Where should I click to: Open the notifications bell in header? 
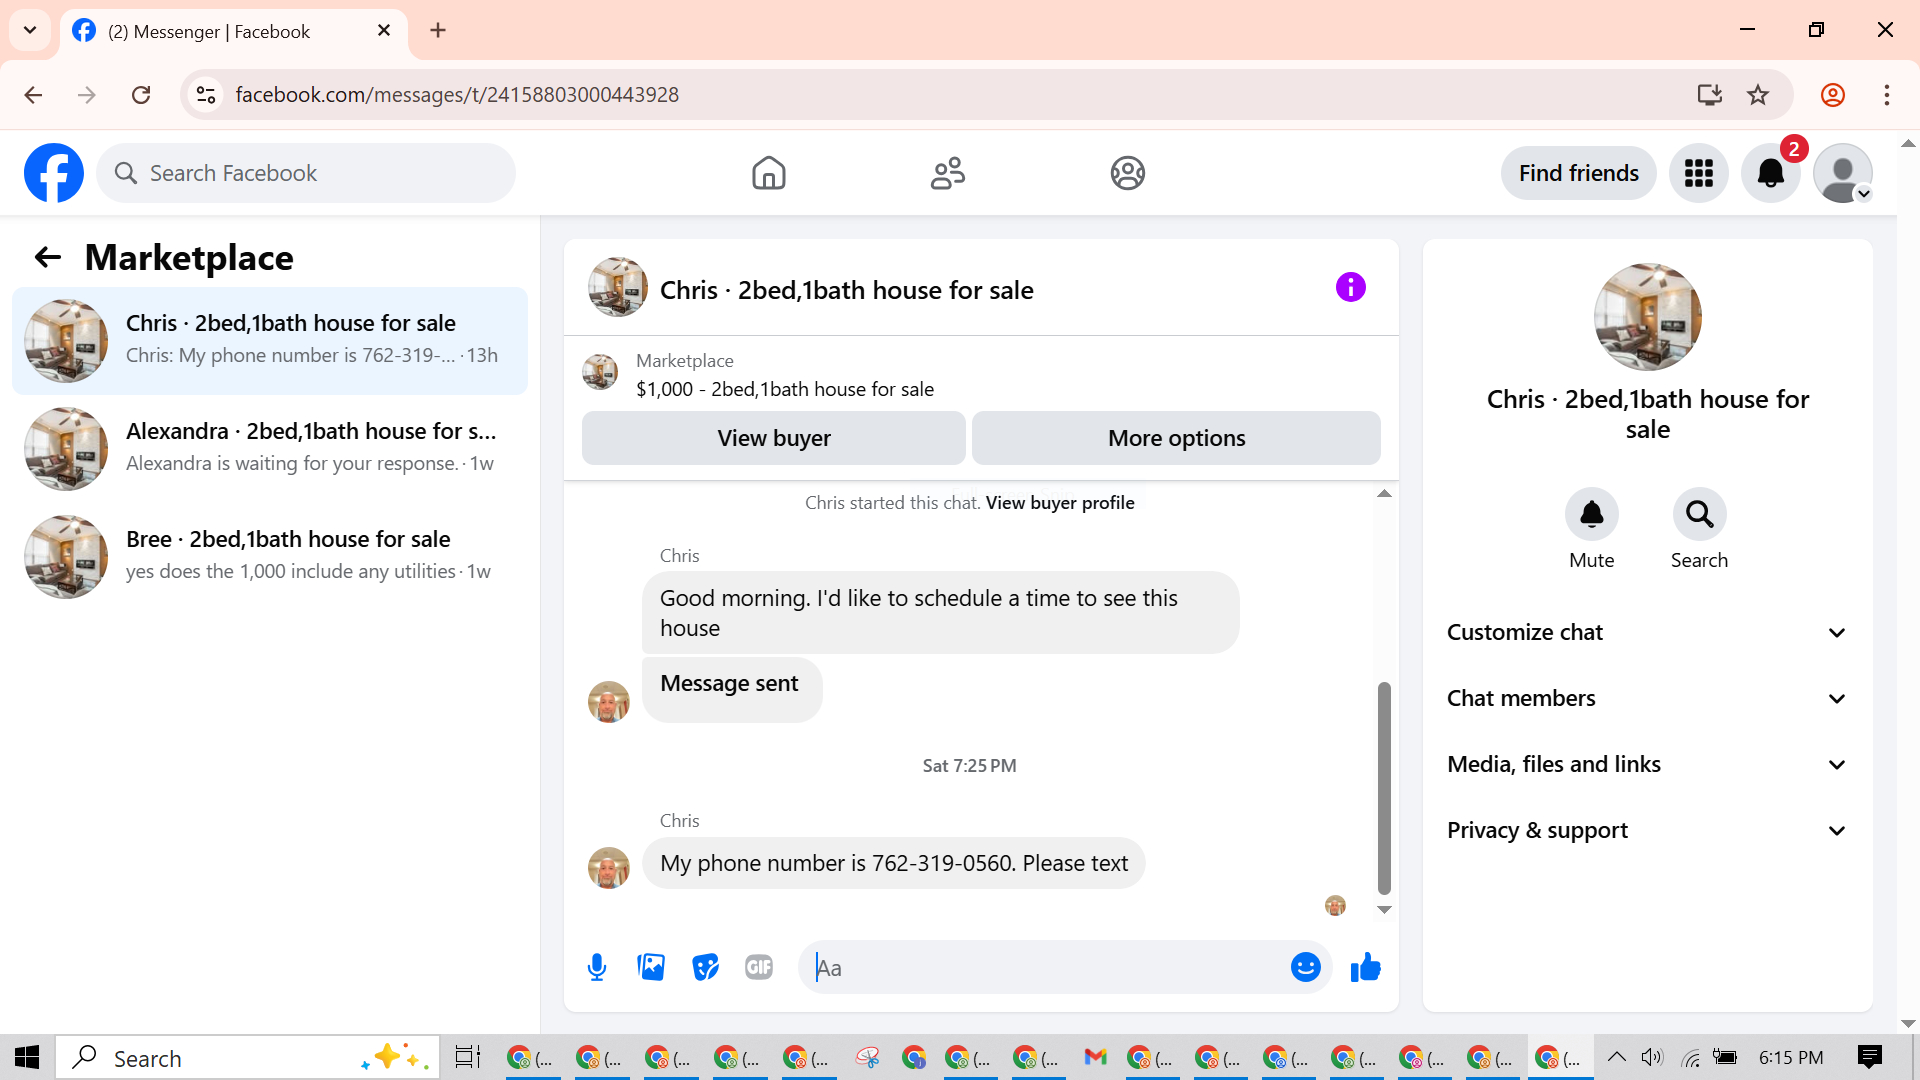click(x=1770, y=173)
